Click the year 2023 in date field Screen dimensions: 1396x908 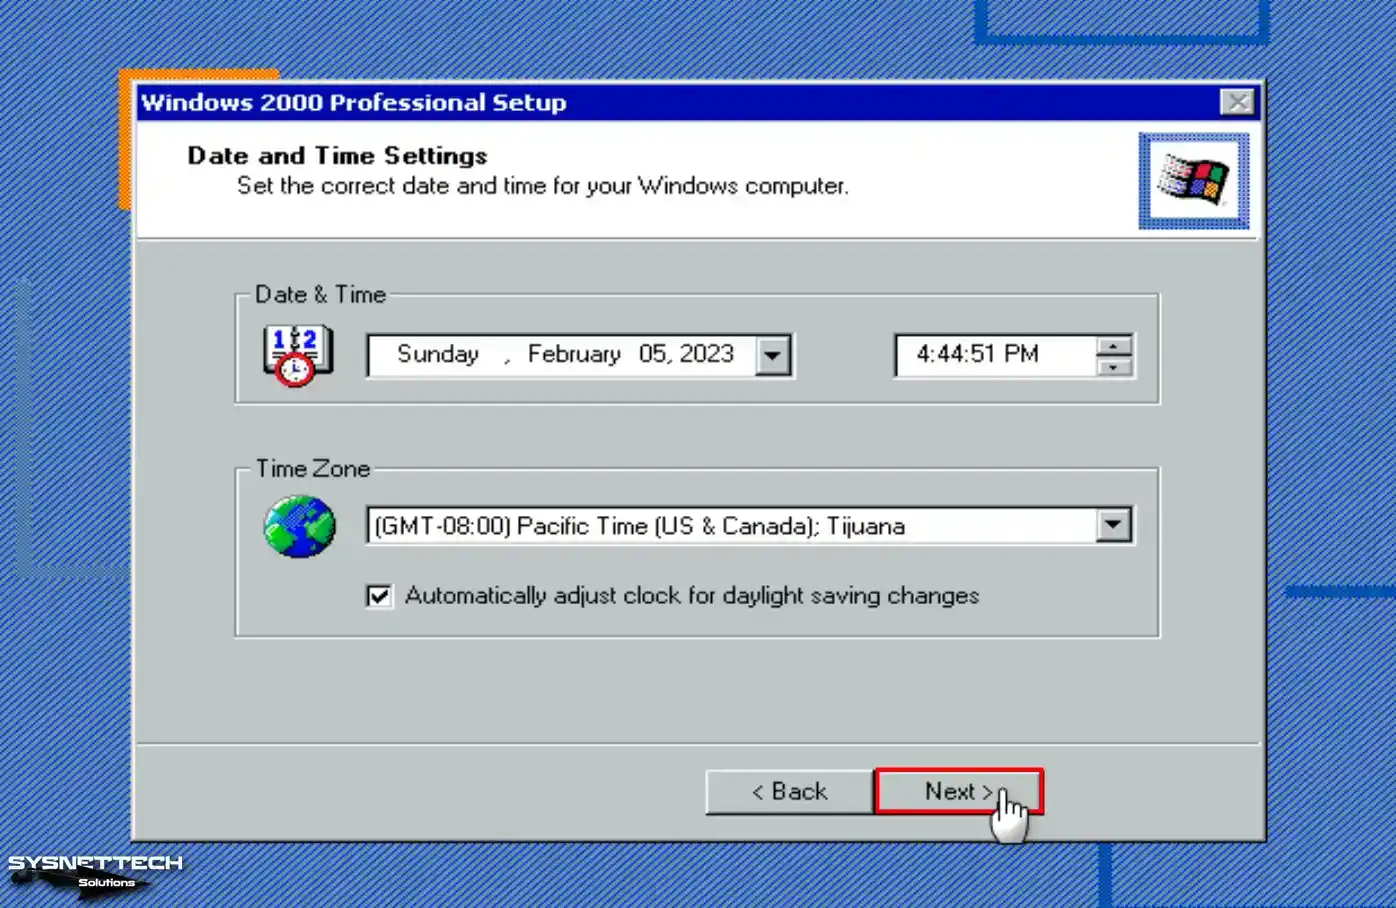pyautogui.click(x=707, y=354)
